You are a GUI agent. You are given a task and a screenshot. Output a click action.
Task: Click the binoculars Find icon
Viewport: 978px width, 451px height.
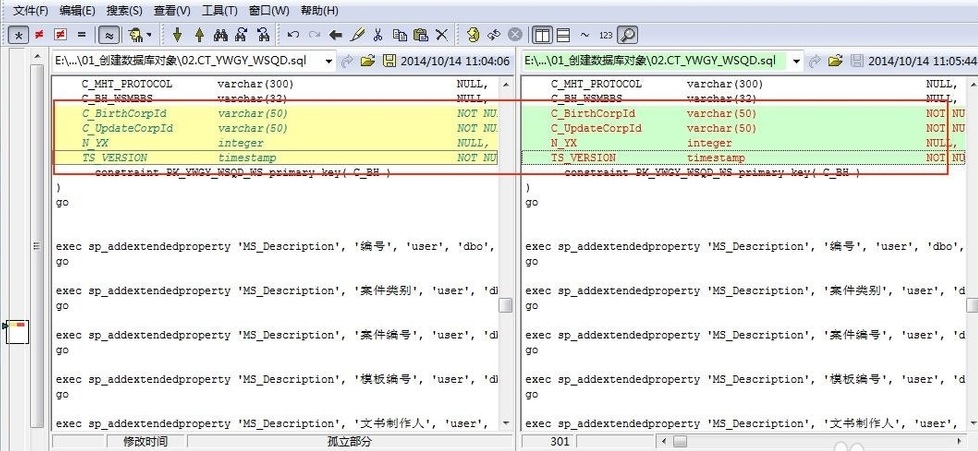click(x=220, y=35)
